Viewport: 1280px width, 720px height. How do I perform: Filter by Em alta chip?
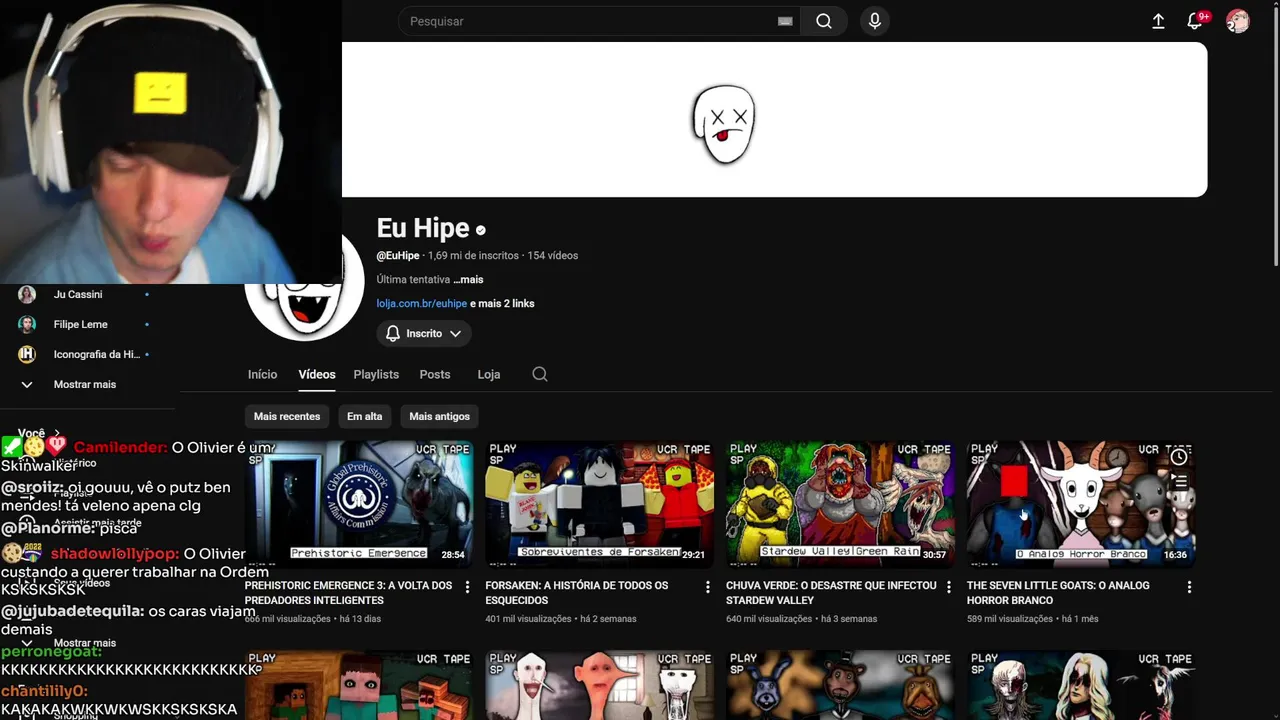[365, 416]
